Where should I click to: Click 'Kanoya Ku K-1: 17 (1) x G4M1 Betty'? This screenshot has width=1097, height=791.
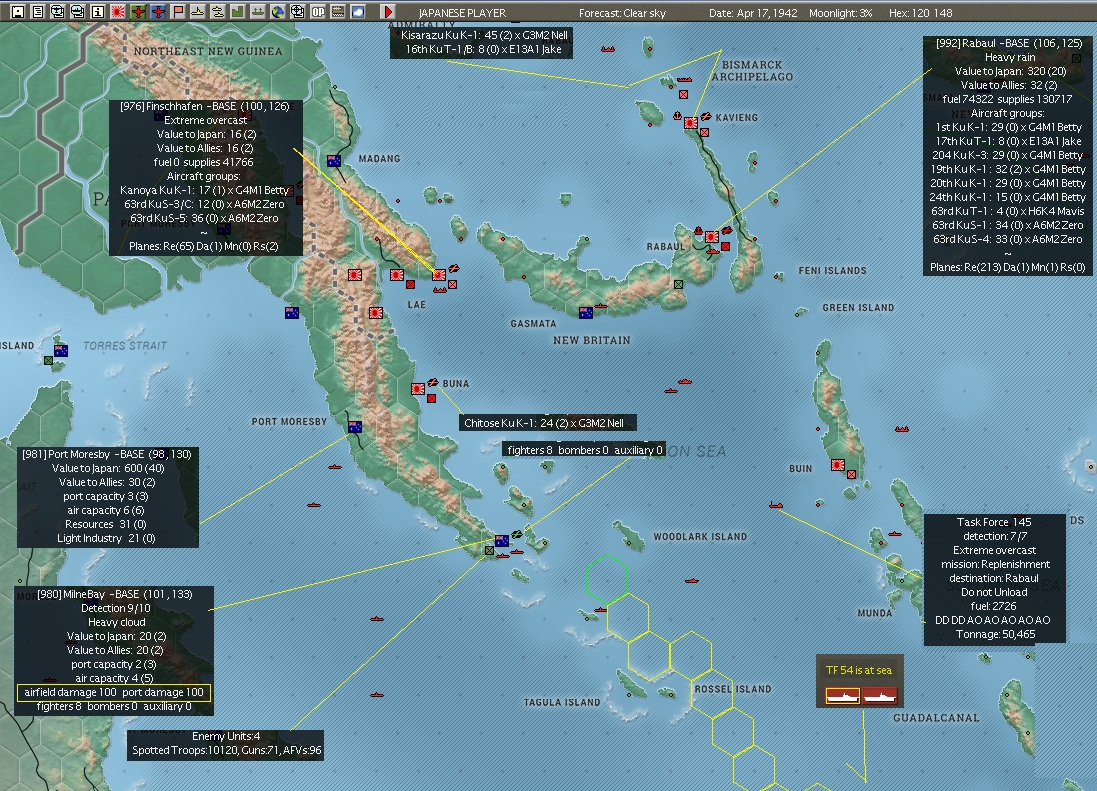coord(204,190)
